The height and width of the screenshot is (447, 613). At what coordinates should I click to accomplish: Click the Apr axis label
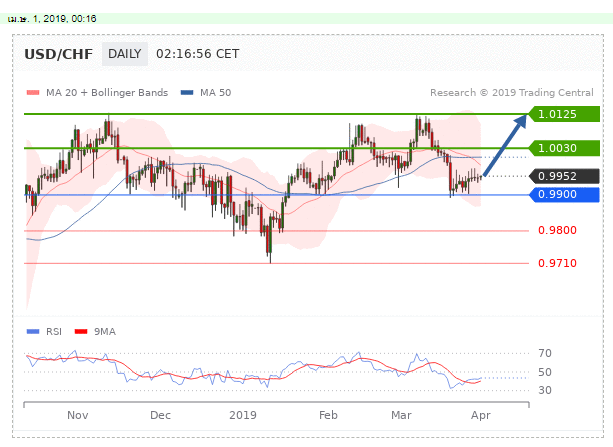click(x=480, y=415)
